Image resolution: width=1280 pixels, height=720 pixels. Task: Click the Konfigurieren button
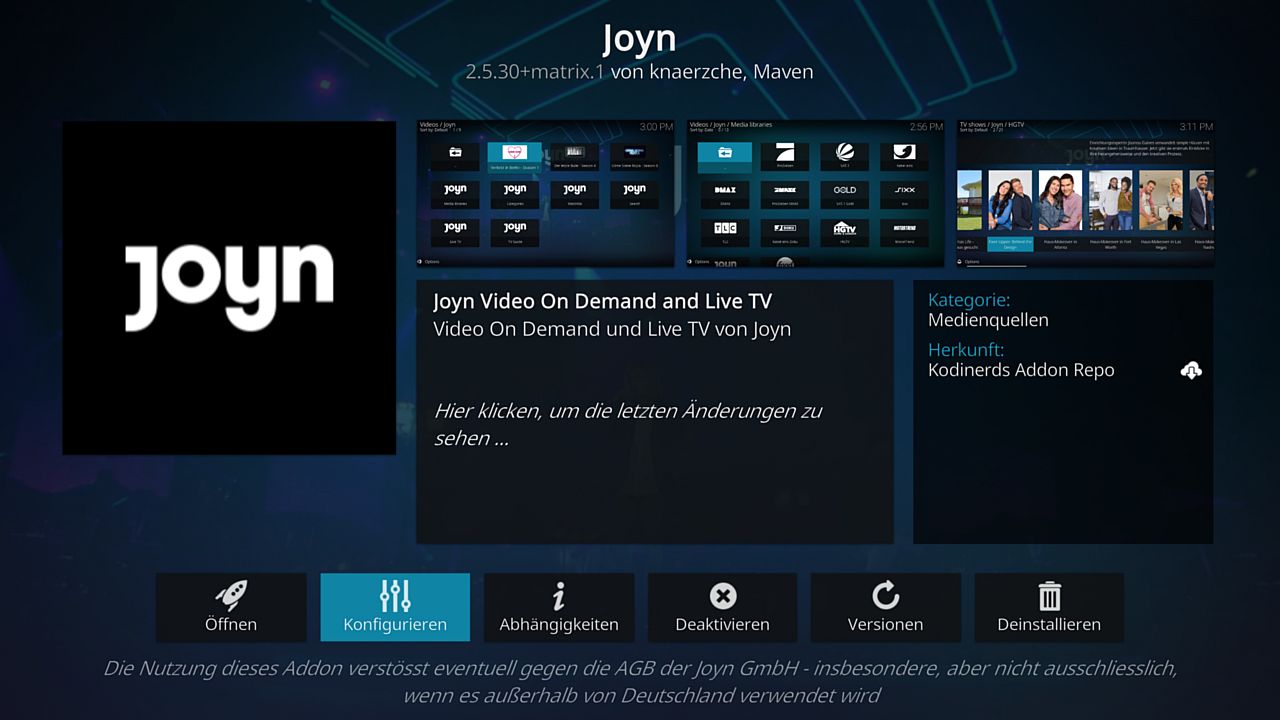coord(395,607)
